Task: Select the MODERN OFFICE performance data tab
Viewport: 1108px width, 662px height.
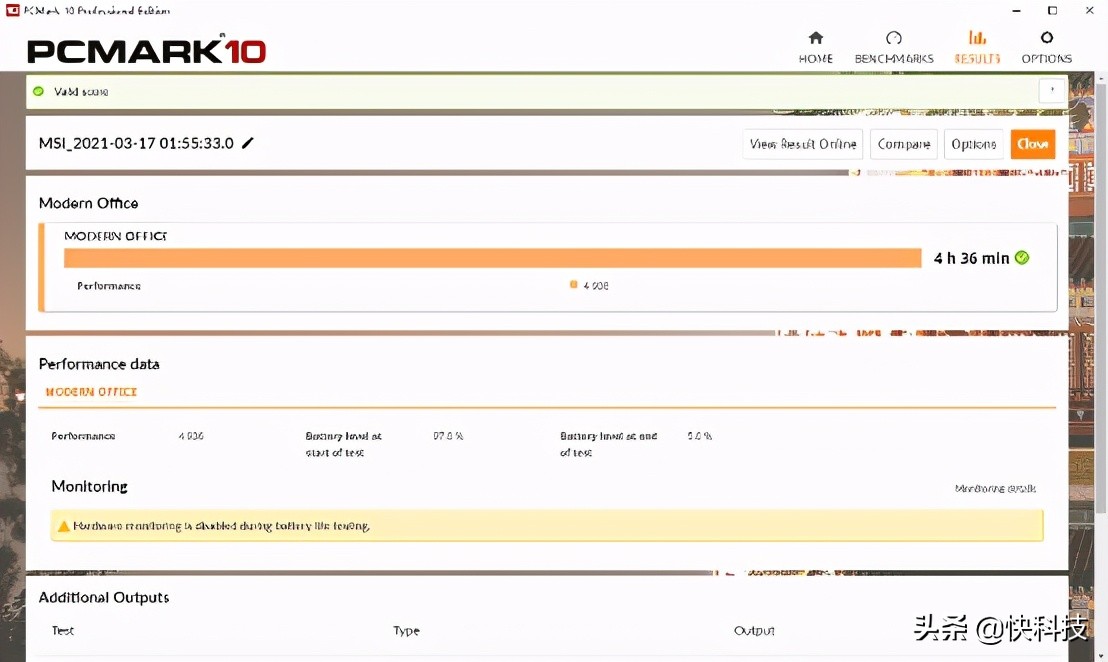Action: tap(91, 392)
